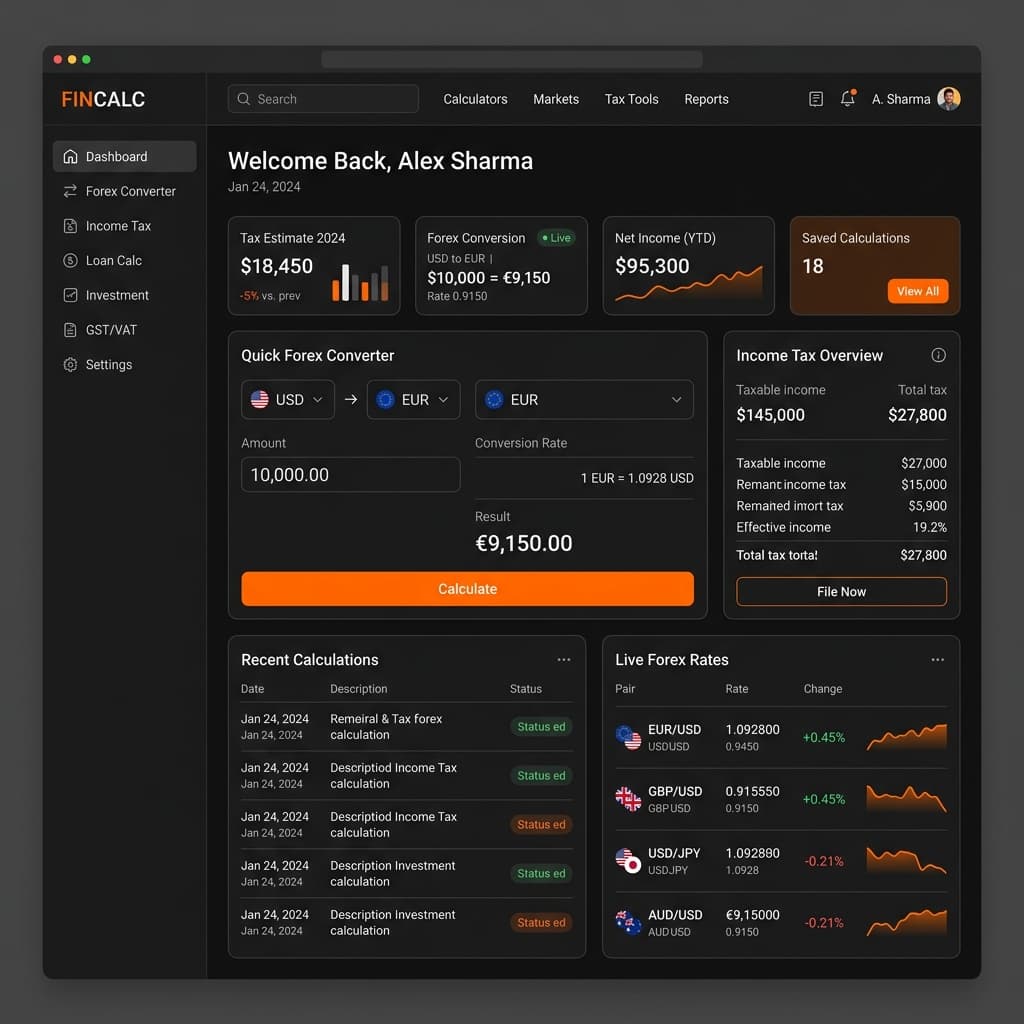Click the Remeiral & Tax forex calculation description
Screen dimensions: 1024x1024
pos(386,727)
